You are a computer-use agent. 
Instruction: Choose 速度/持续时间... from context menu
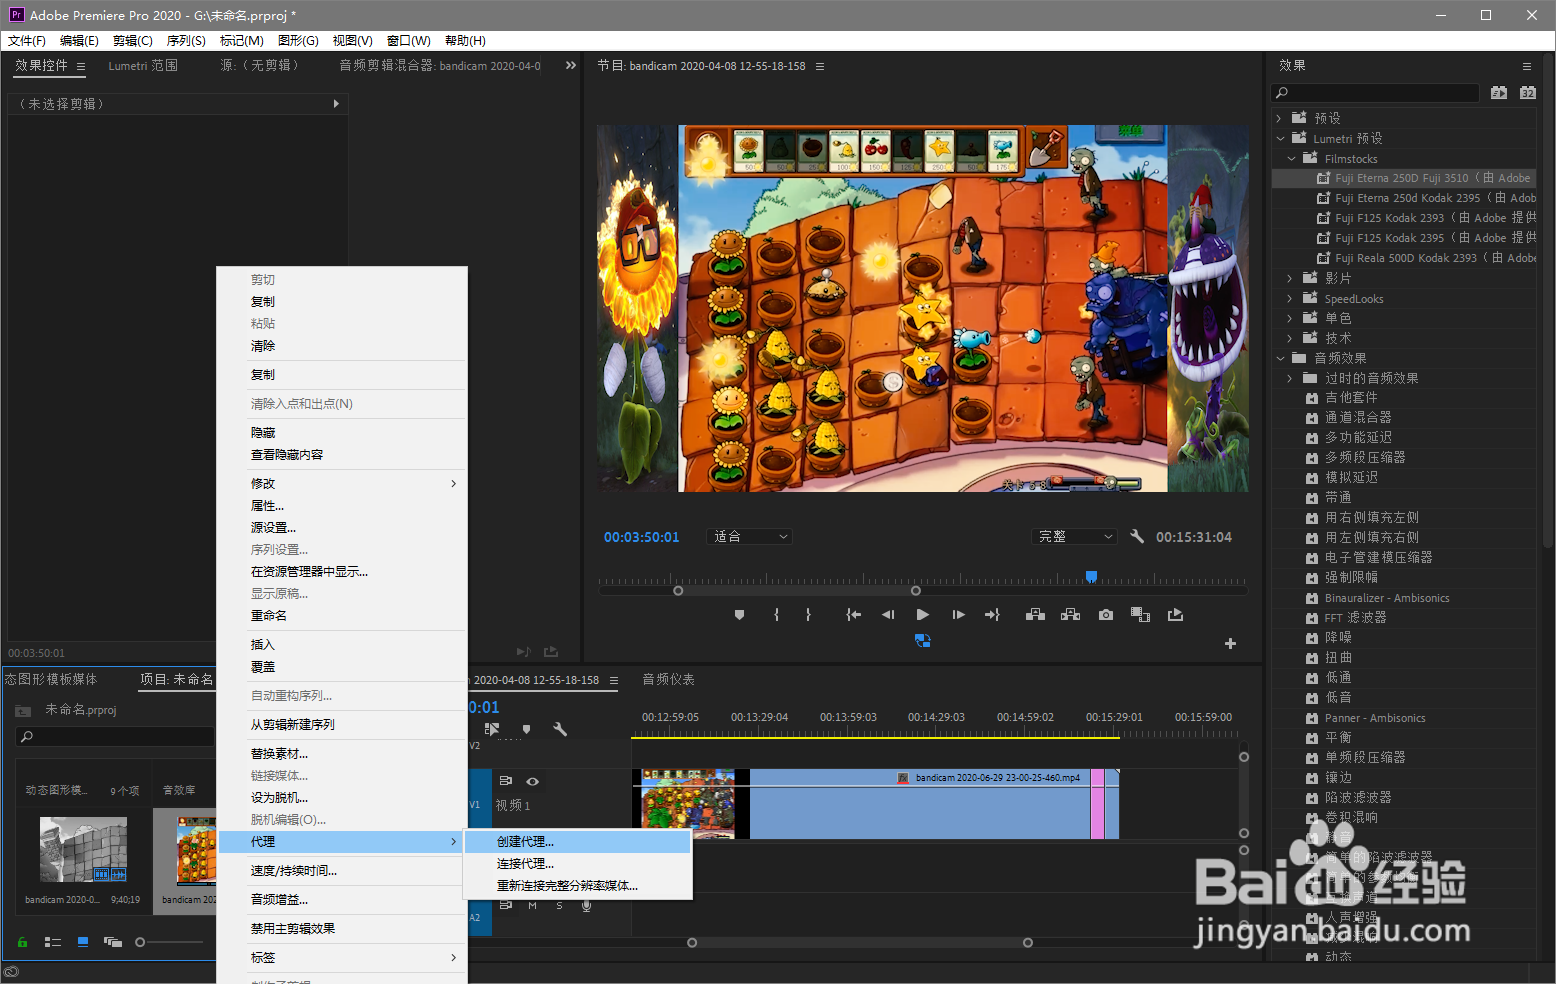point(342,871)
